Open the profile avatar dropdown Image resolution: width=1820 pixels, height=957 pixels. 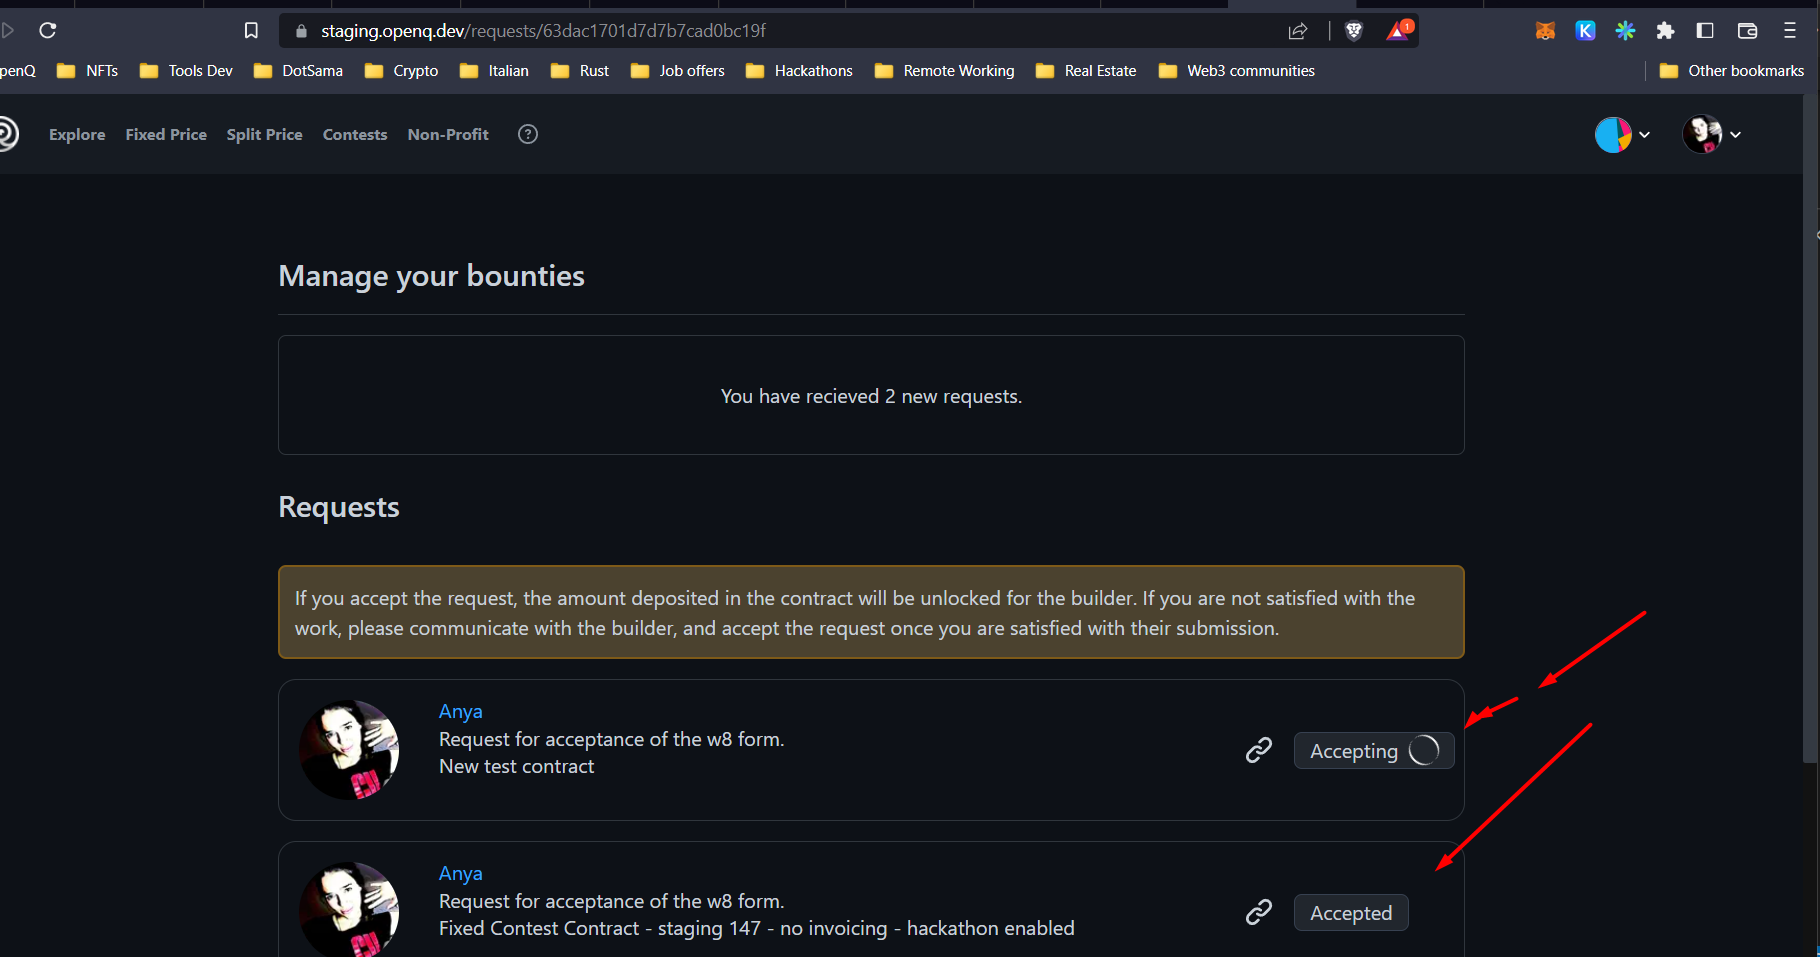[x=1702, y=134]
